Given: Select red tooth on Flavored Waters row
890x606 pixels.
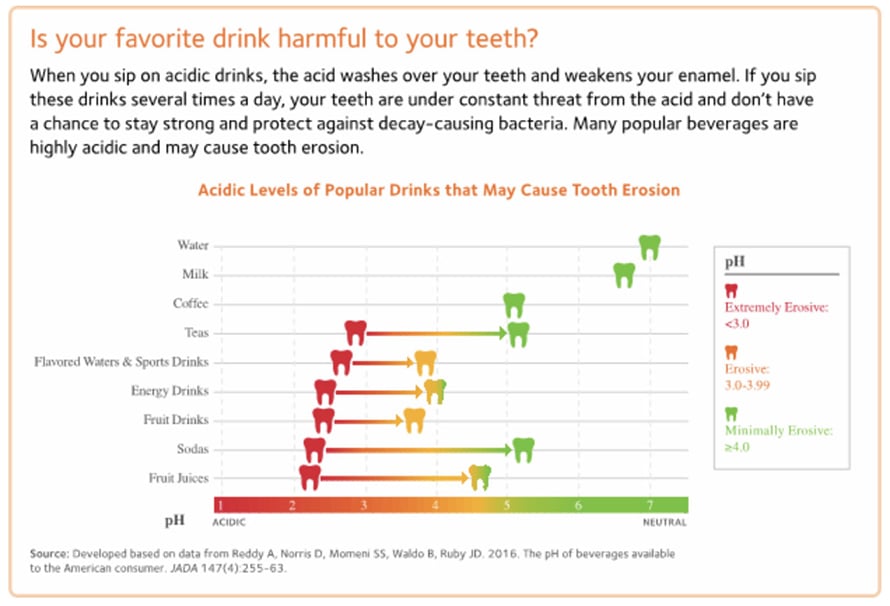Looking at the screenshot, I should click(x=341, y=362).
